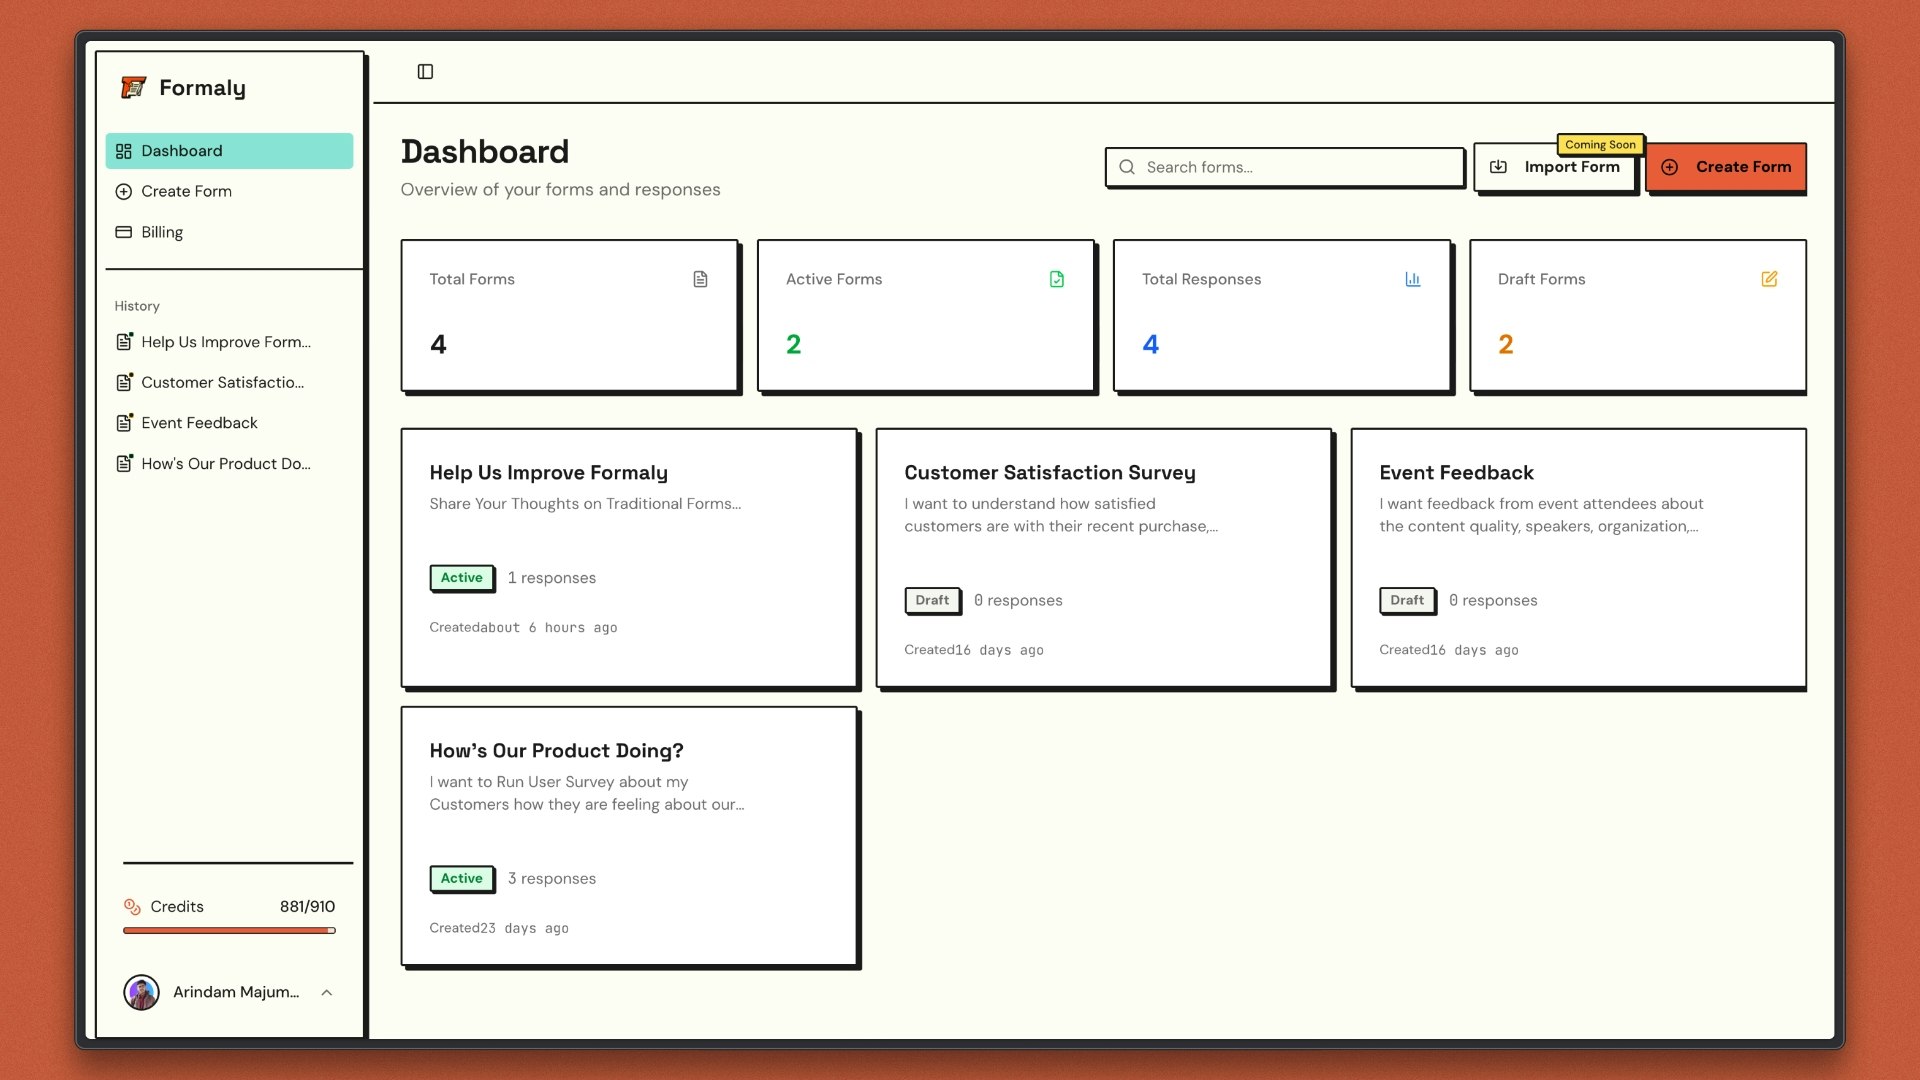Open the Arindam Majum... account menu
Image resolution: width=1920 pixels, height=1080 pixels.
236,992
